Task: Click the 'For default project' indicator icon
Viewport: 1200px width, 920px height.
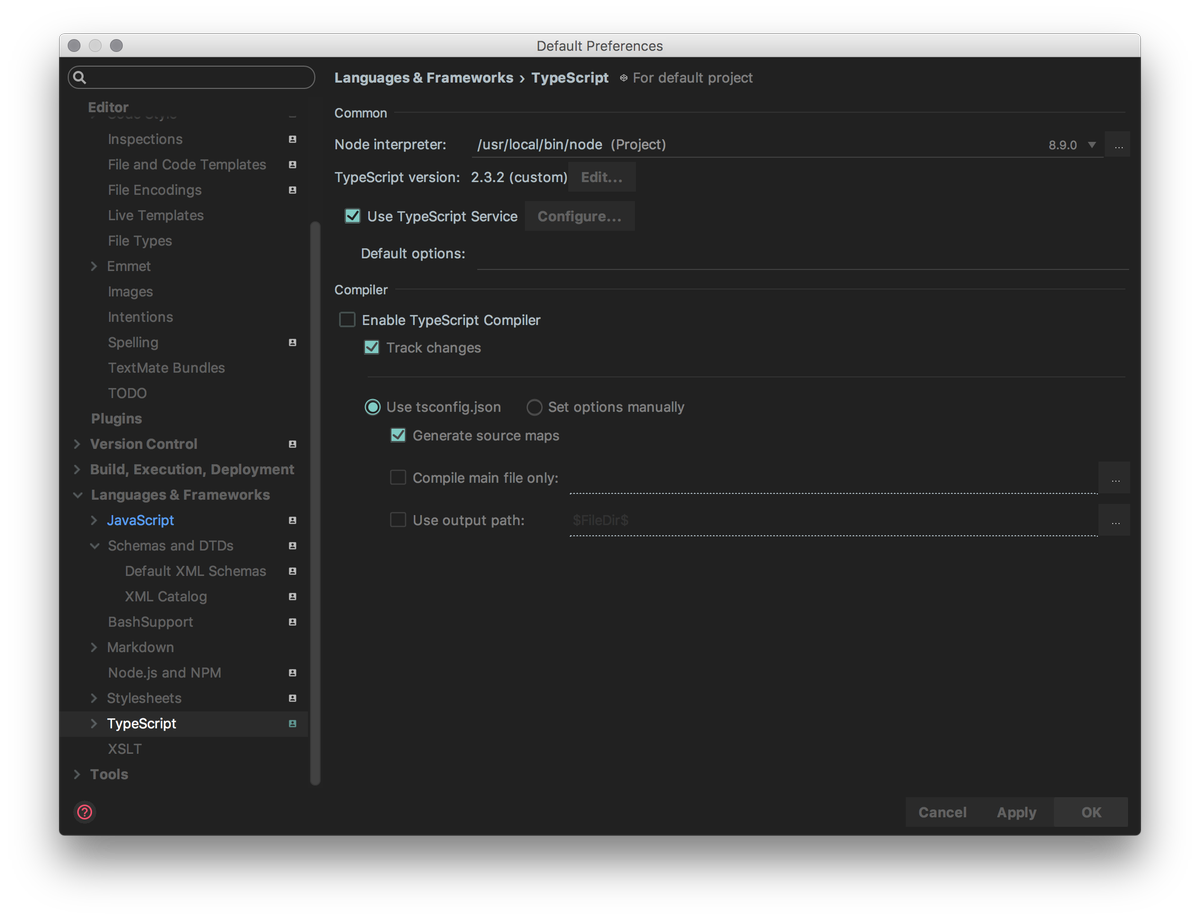Action: click(623, 78)
